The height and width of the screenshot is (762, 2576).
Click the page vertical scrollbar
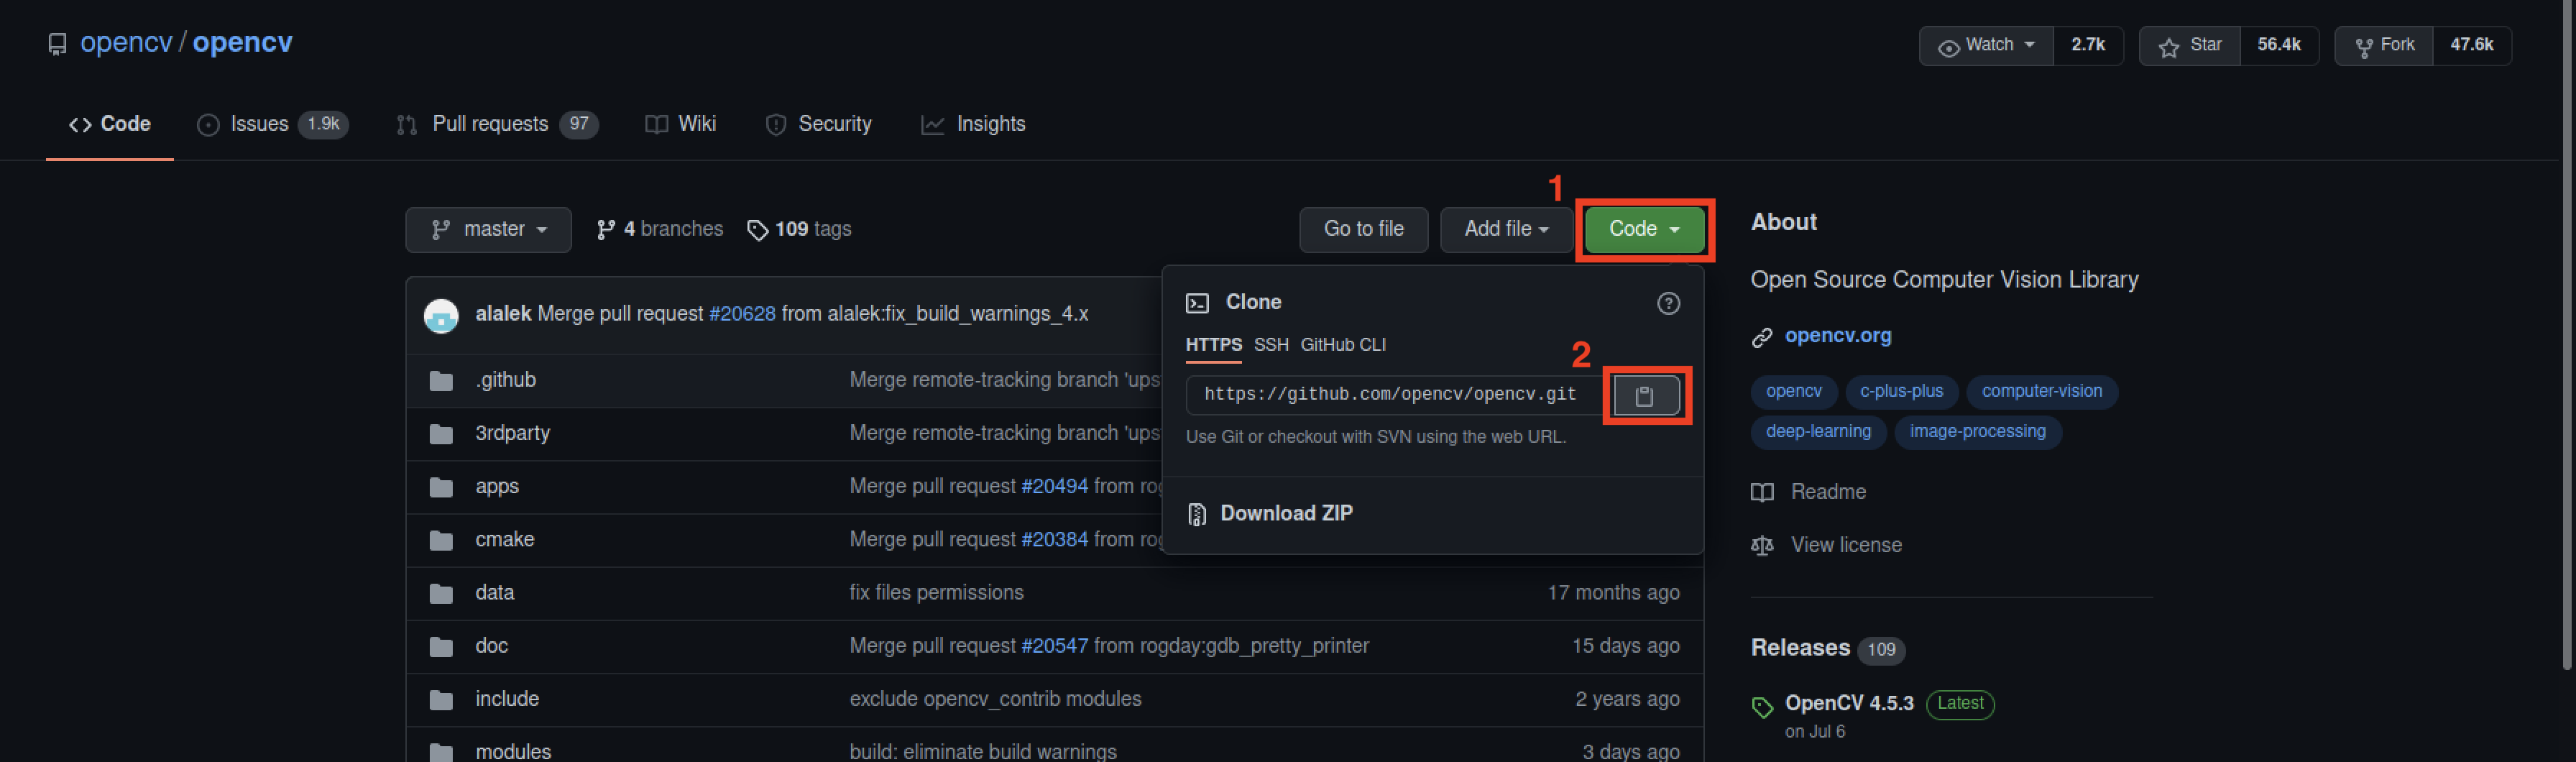coord(2568,335)
